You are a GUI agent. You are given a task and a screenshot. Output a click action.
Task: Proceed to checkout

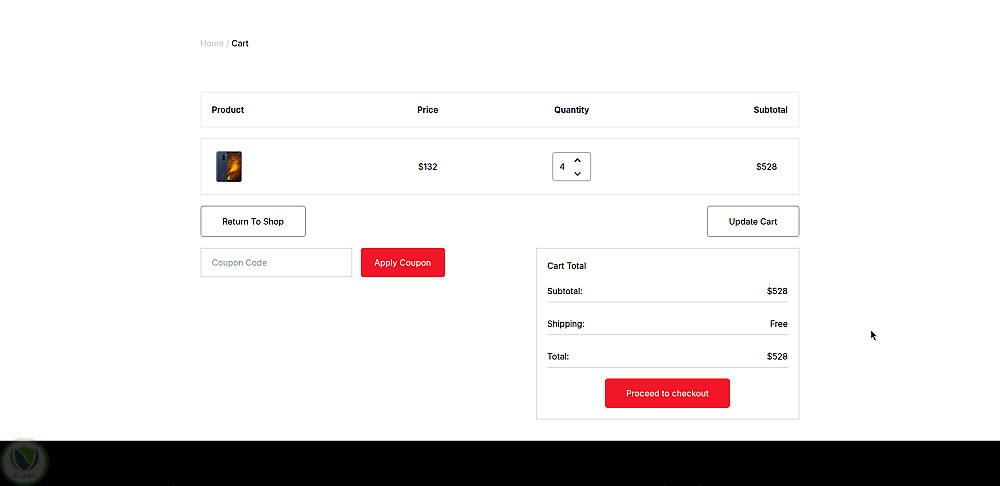click(667, 394)
